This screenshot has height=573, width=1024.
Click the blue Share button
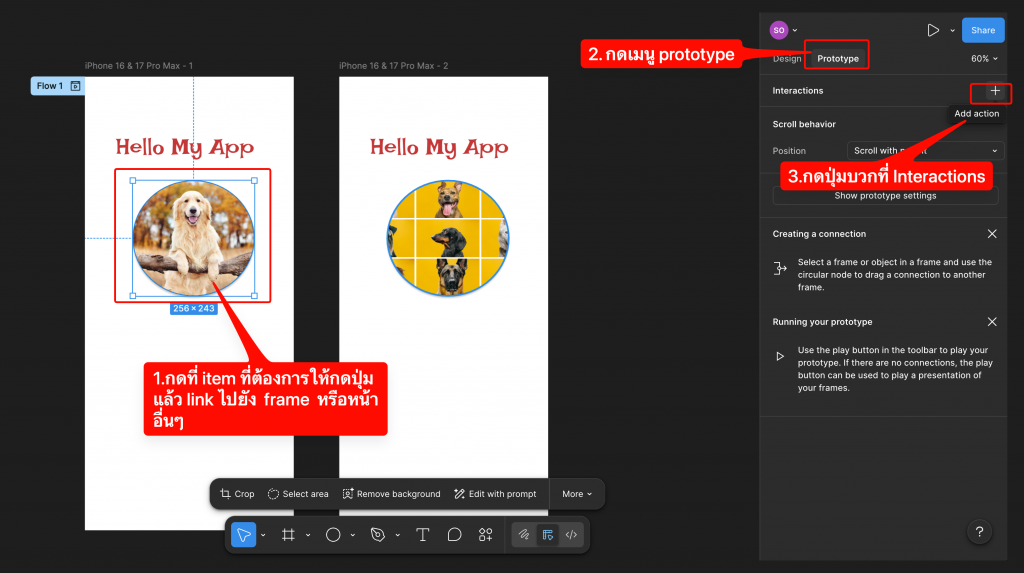(x=982, y=30)
